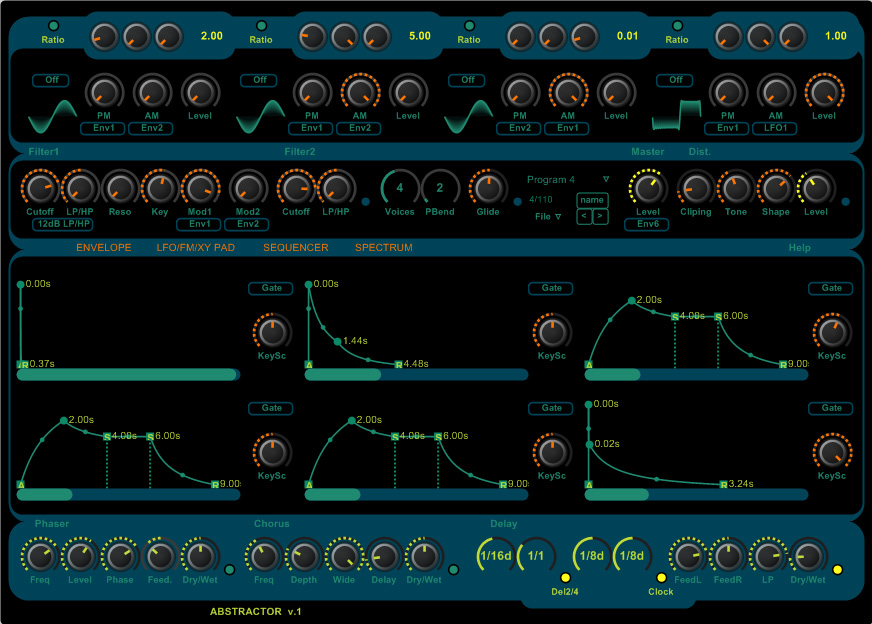Click the Mod1 knob

pyautogui.click(x=200, y=189)
